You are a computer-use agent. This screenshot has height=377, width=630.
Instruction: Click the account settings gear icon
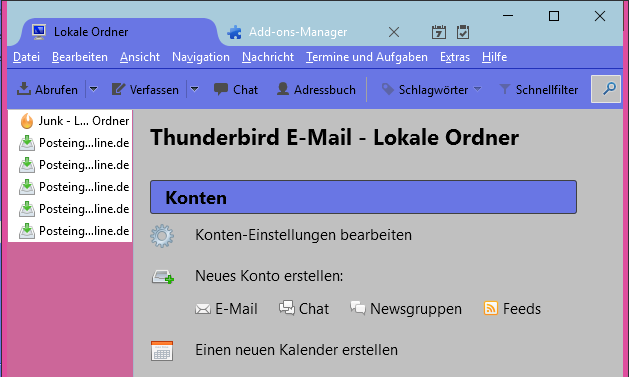[x=162, y=236]
